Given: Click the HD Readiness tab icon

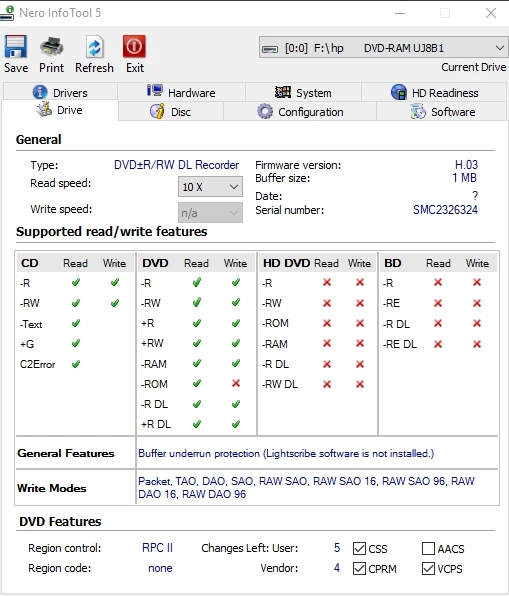Looking at the screenshot, I should [399, 92].
